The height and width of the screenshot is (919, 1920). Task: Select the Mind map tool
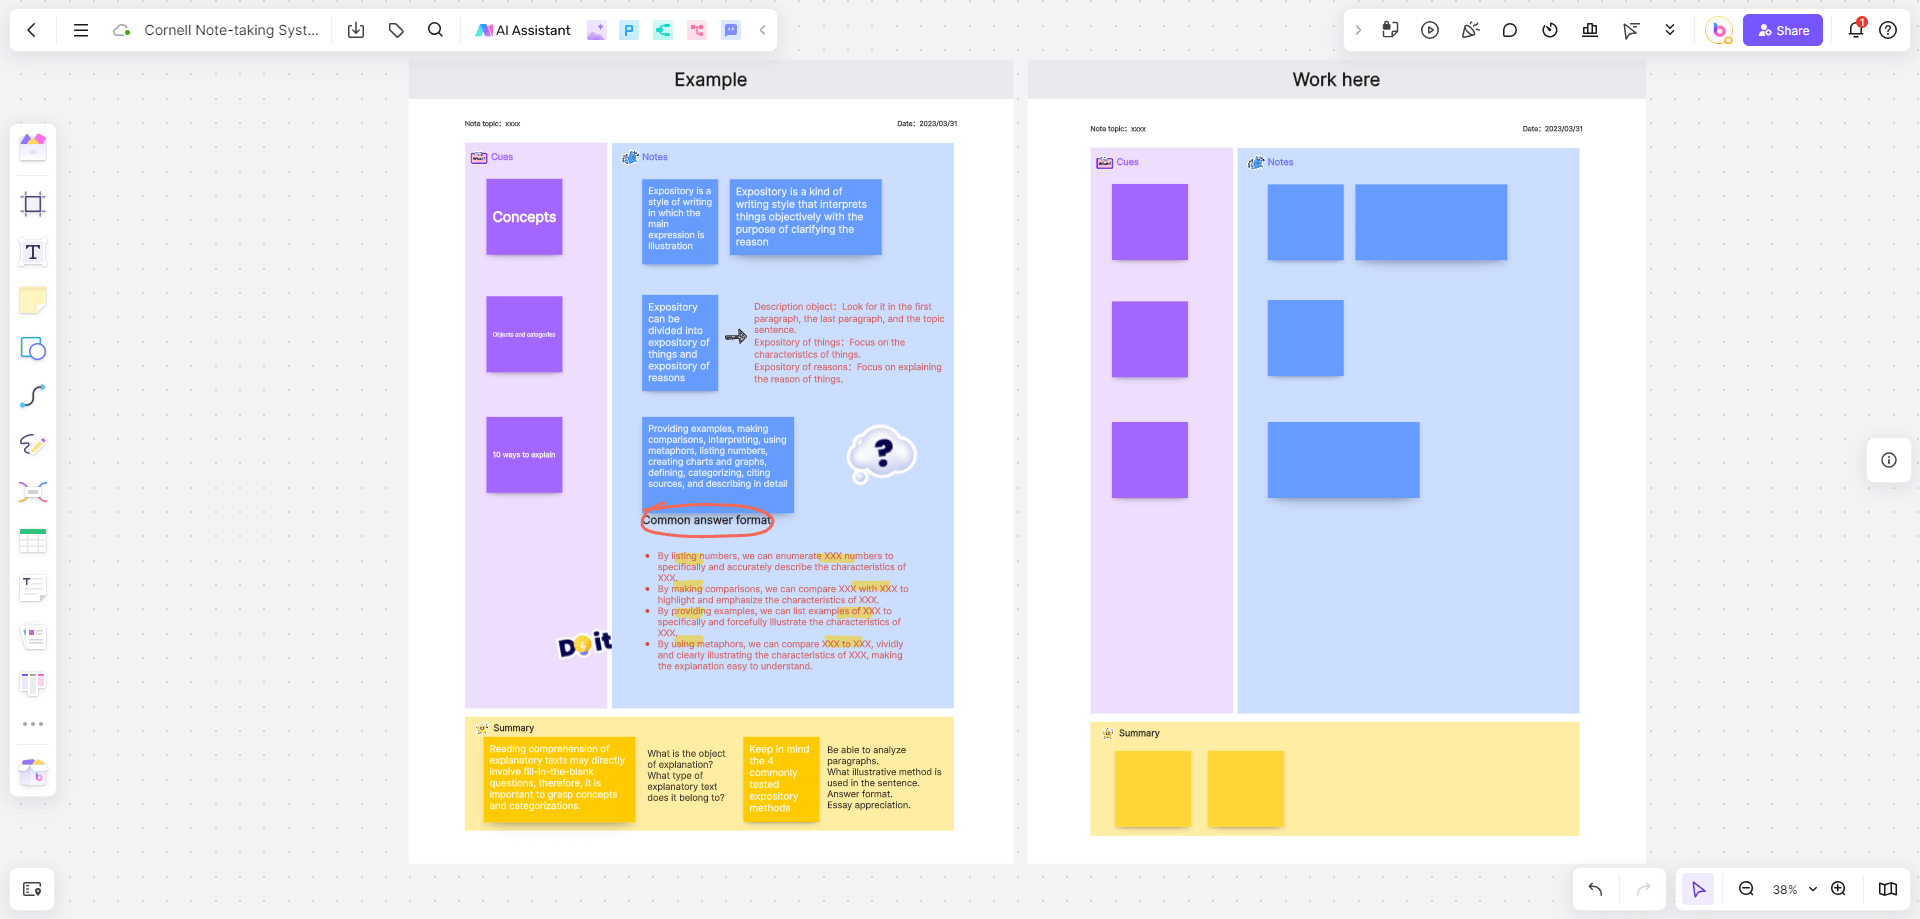pos(33,492)
